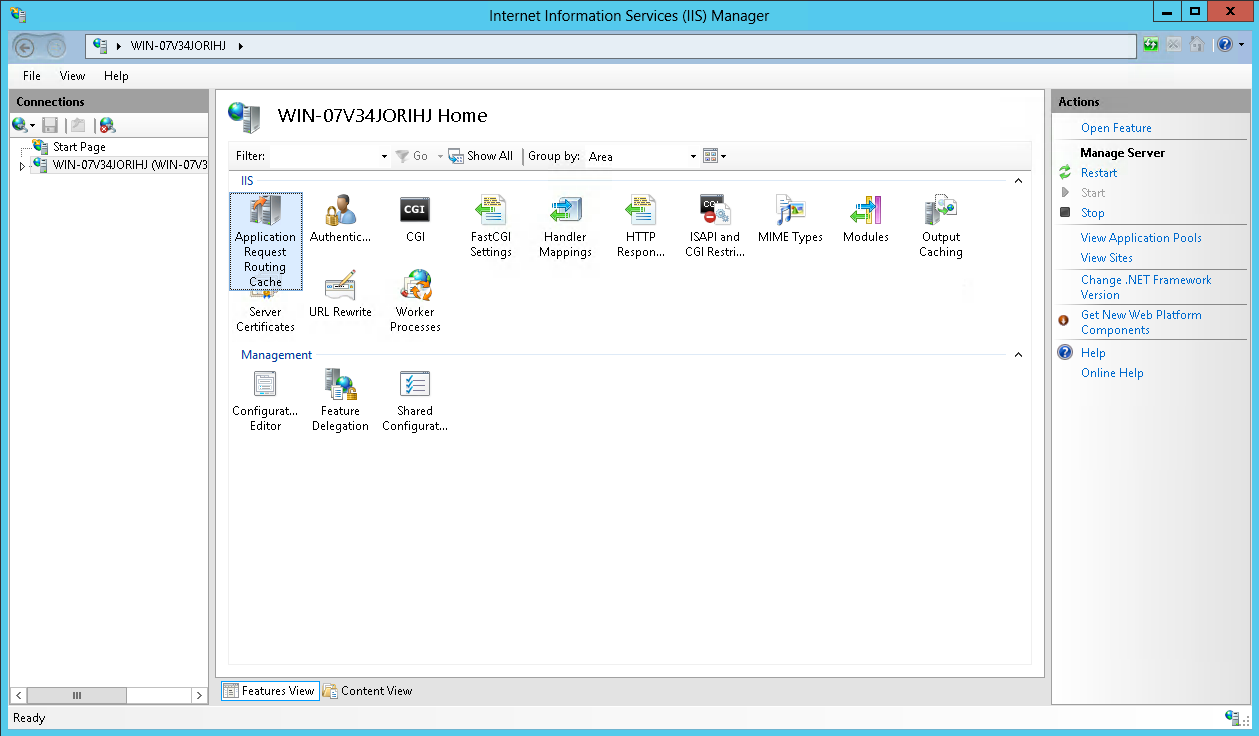Click the Up folder icon in Connections toolbar
The width and height of the screenshot is (1259, 736).
pyautogui.click(x=78, y=125)
